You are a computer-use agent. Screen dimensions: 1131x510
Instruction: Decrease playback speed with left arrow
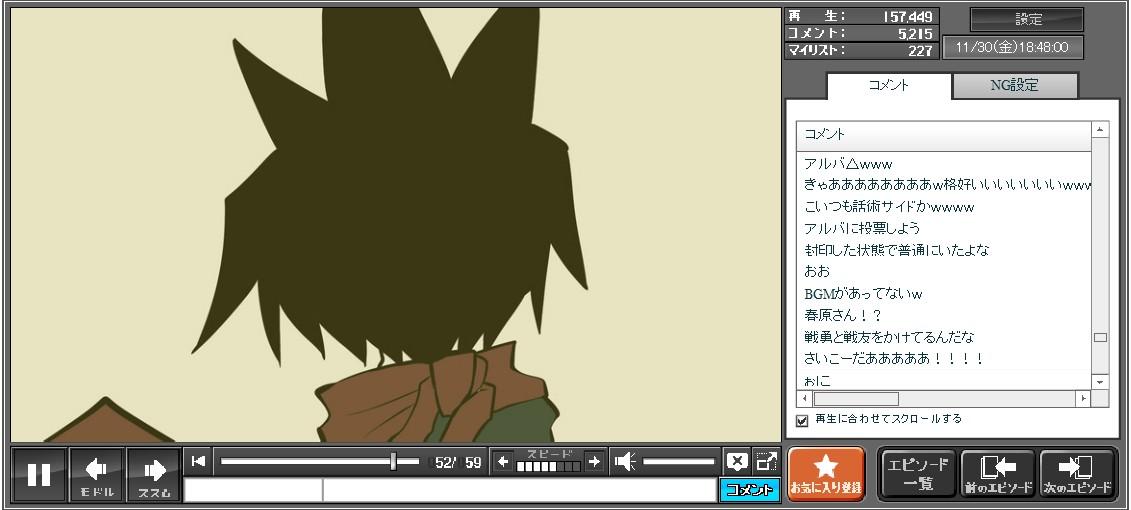click(503, 461)
